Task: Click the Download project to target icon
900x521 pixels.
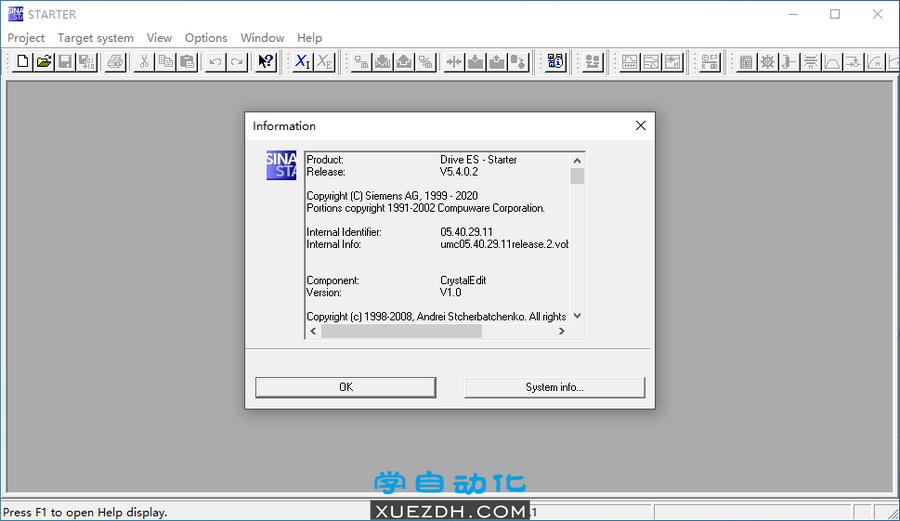Action: pos(382,61)
